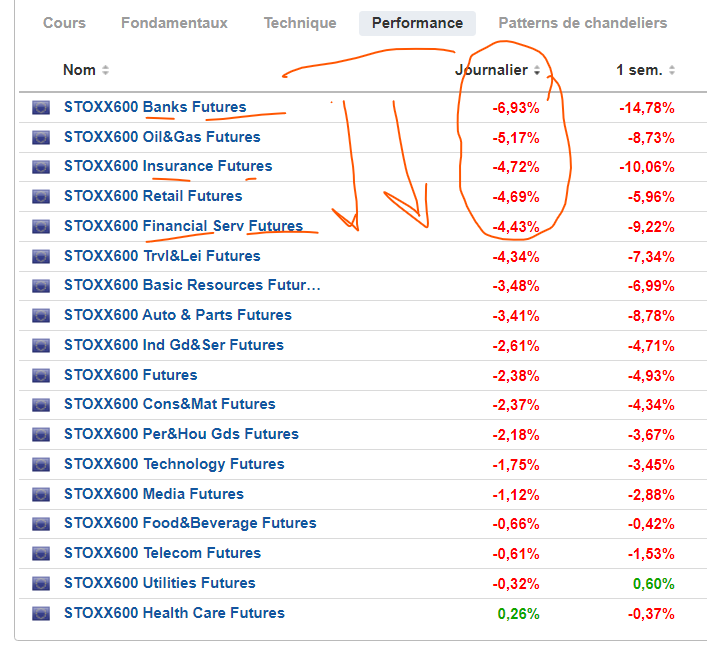Click the flag icon beside STOXX600 Telecom Futures
707x646 pixels.
click(x=41, y=553)
